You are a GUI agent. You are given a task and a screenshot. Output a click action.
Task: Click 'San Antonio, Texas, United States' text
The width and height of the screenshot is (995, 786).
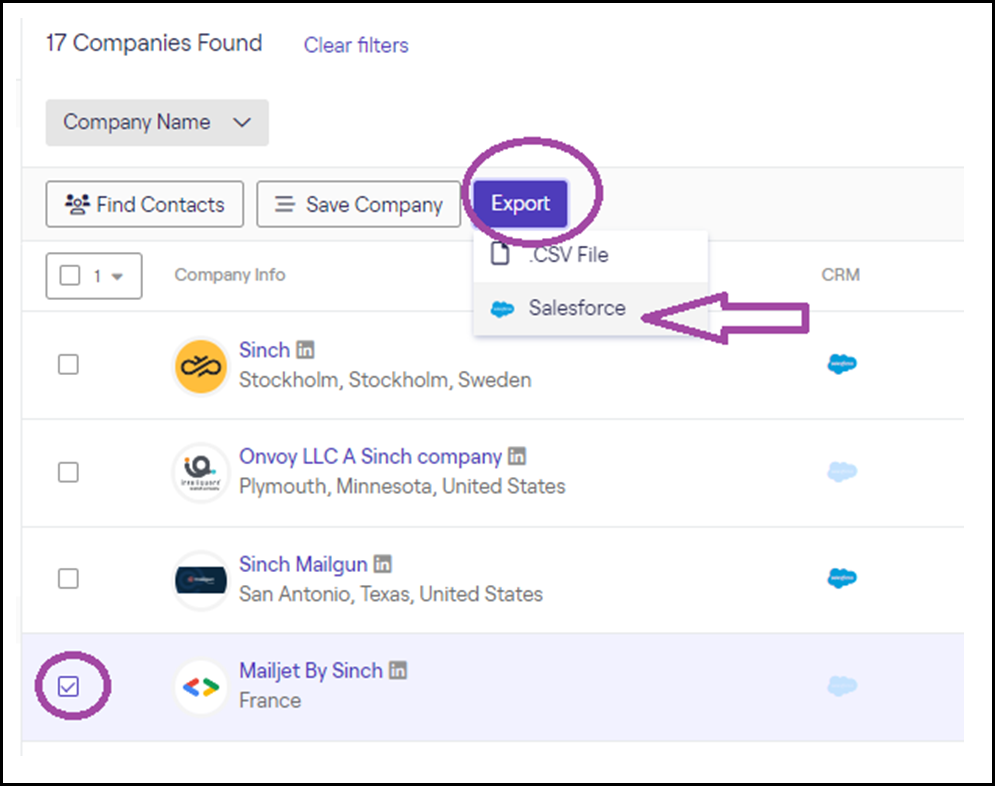coord(391,594)
